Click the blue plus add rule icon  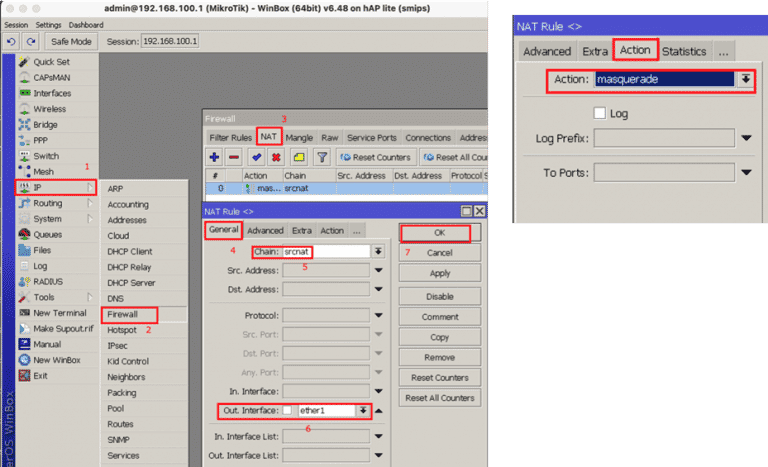214,157
